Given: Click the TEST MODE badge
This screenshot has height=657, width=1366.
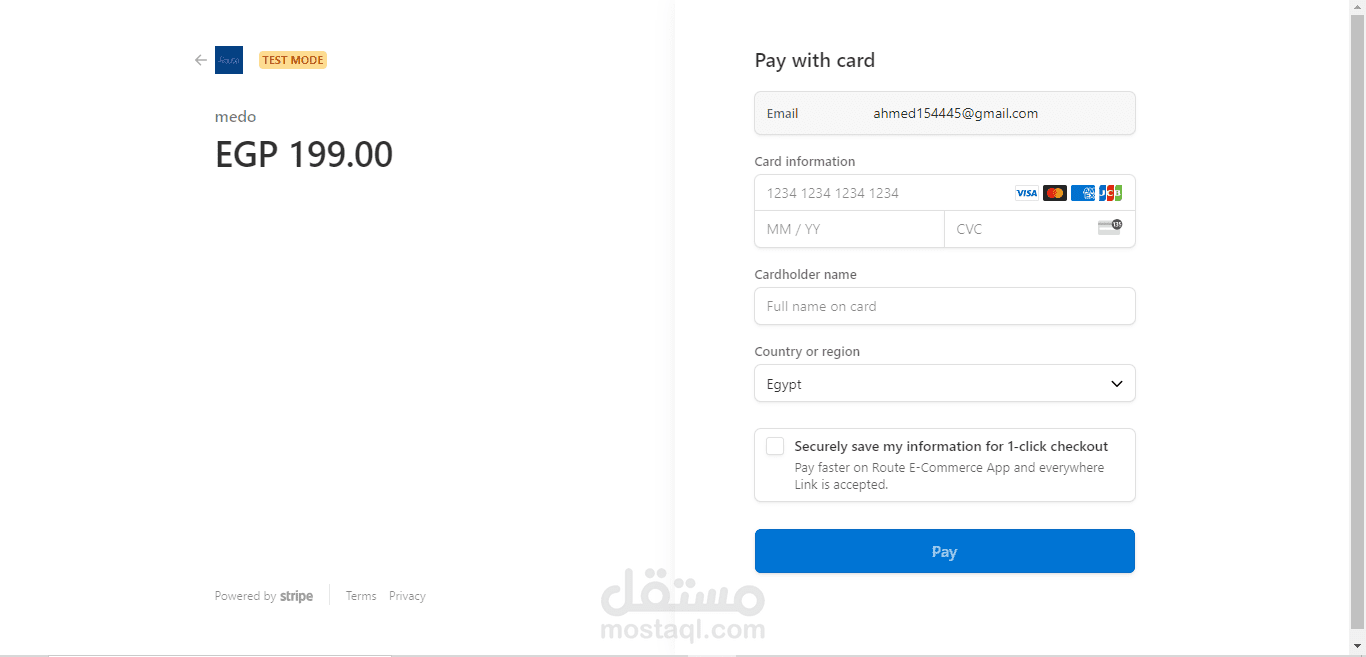Looking at the screenshot, I should point(293,60).
